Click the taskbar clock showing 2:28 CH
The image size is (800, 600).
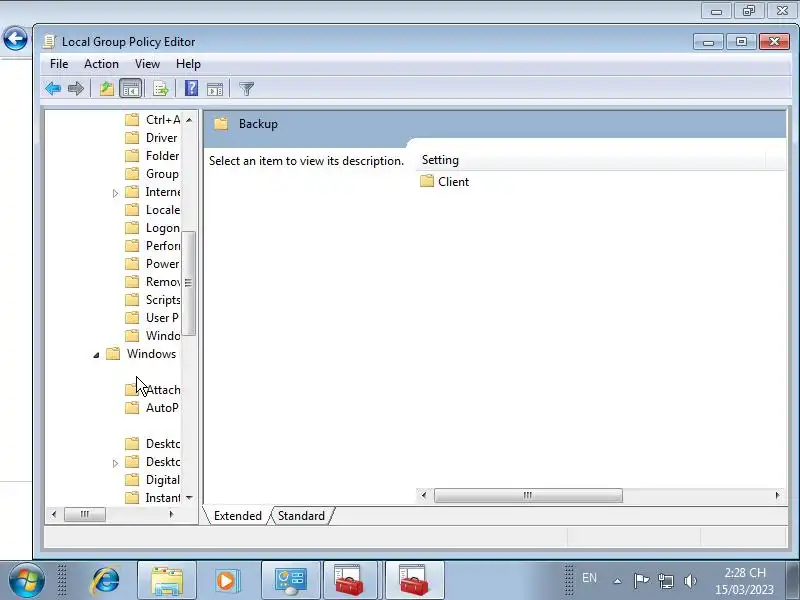(745, 581)
